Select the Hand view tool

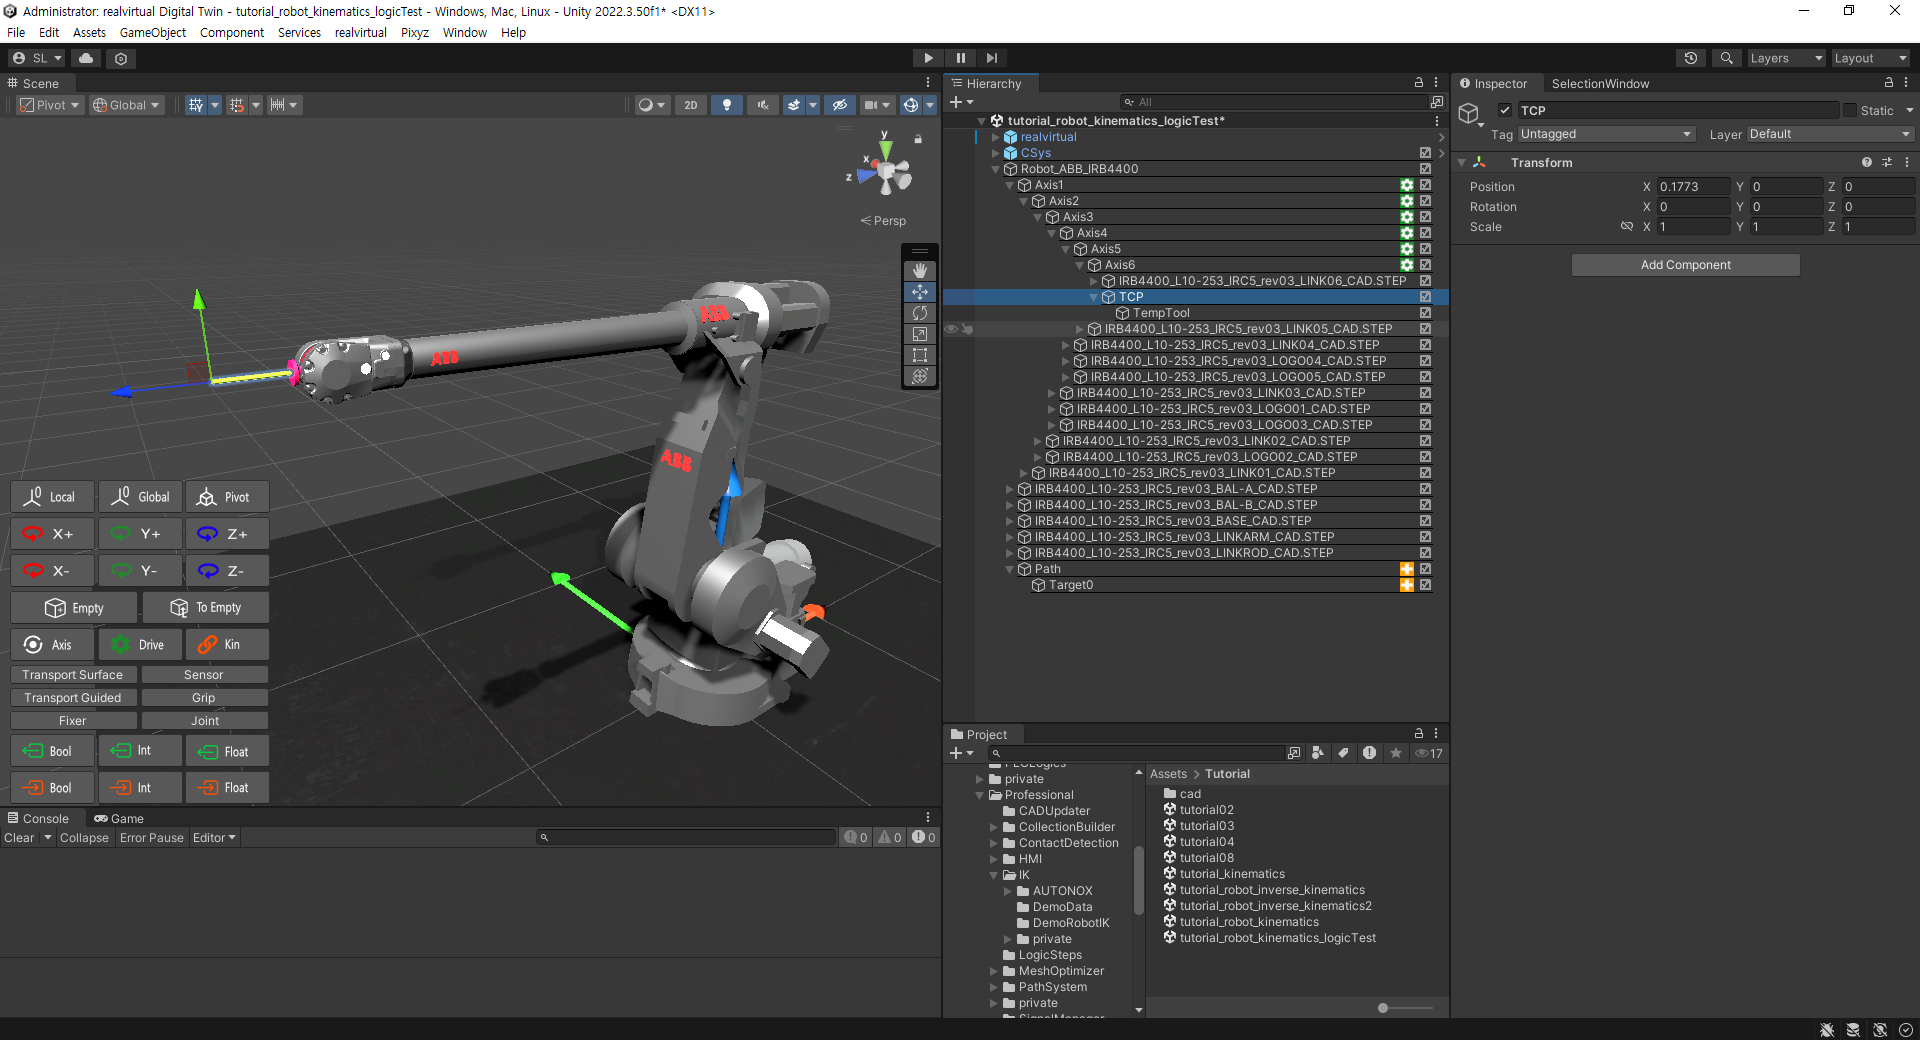click(x=920, y=271)
